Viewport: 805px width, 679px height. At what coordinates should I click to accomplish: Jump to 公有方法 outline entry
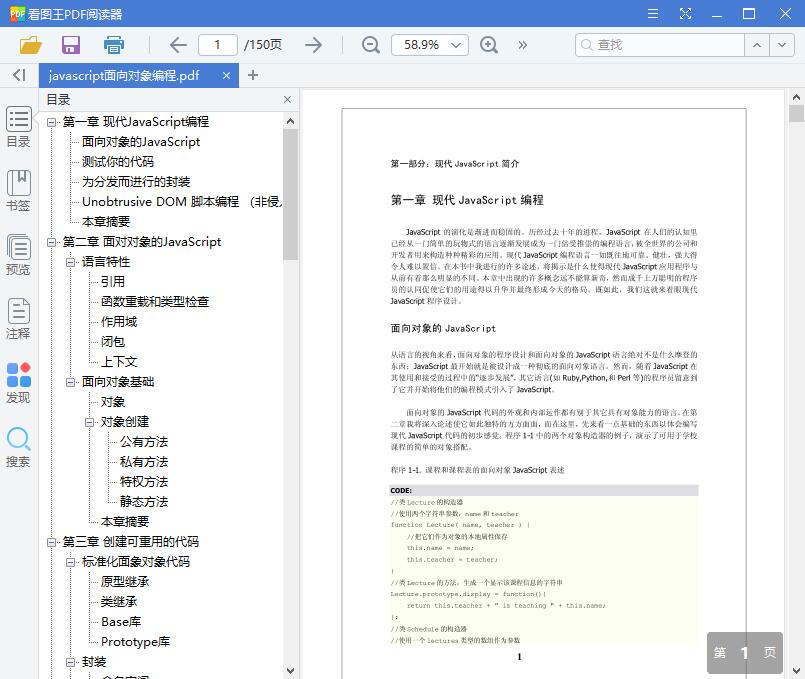pyautogui.click(x=144, y=442)
